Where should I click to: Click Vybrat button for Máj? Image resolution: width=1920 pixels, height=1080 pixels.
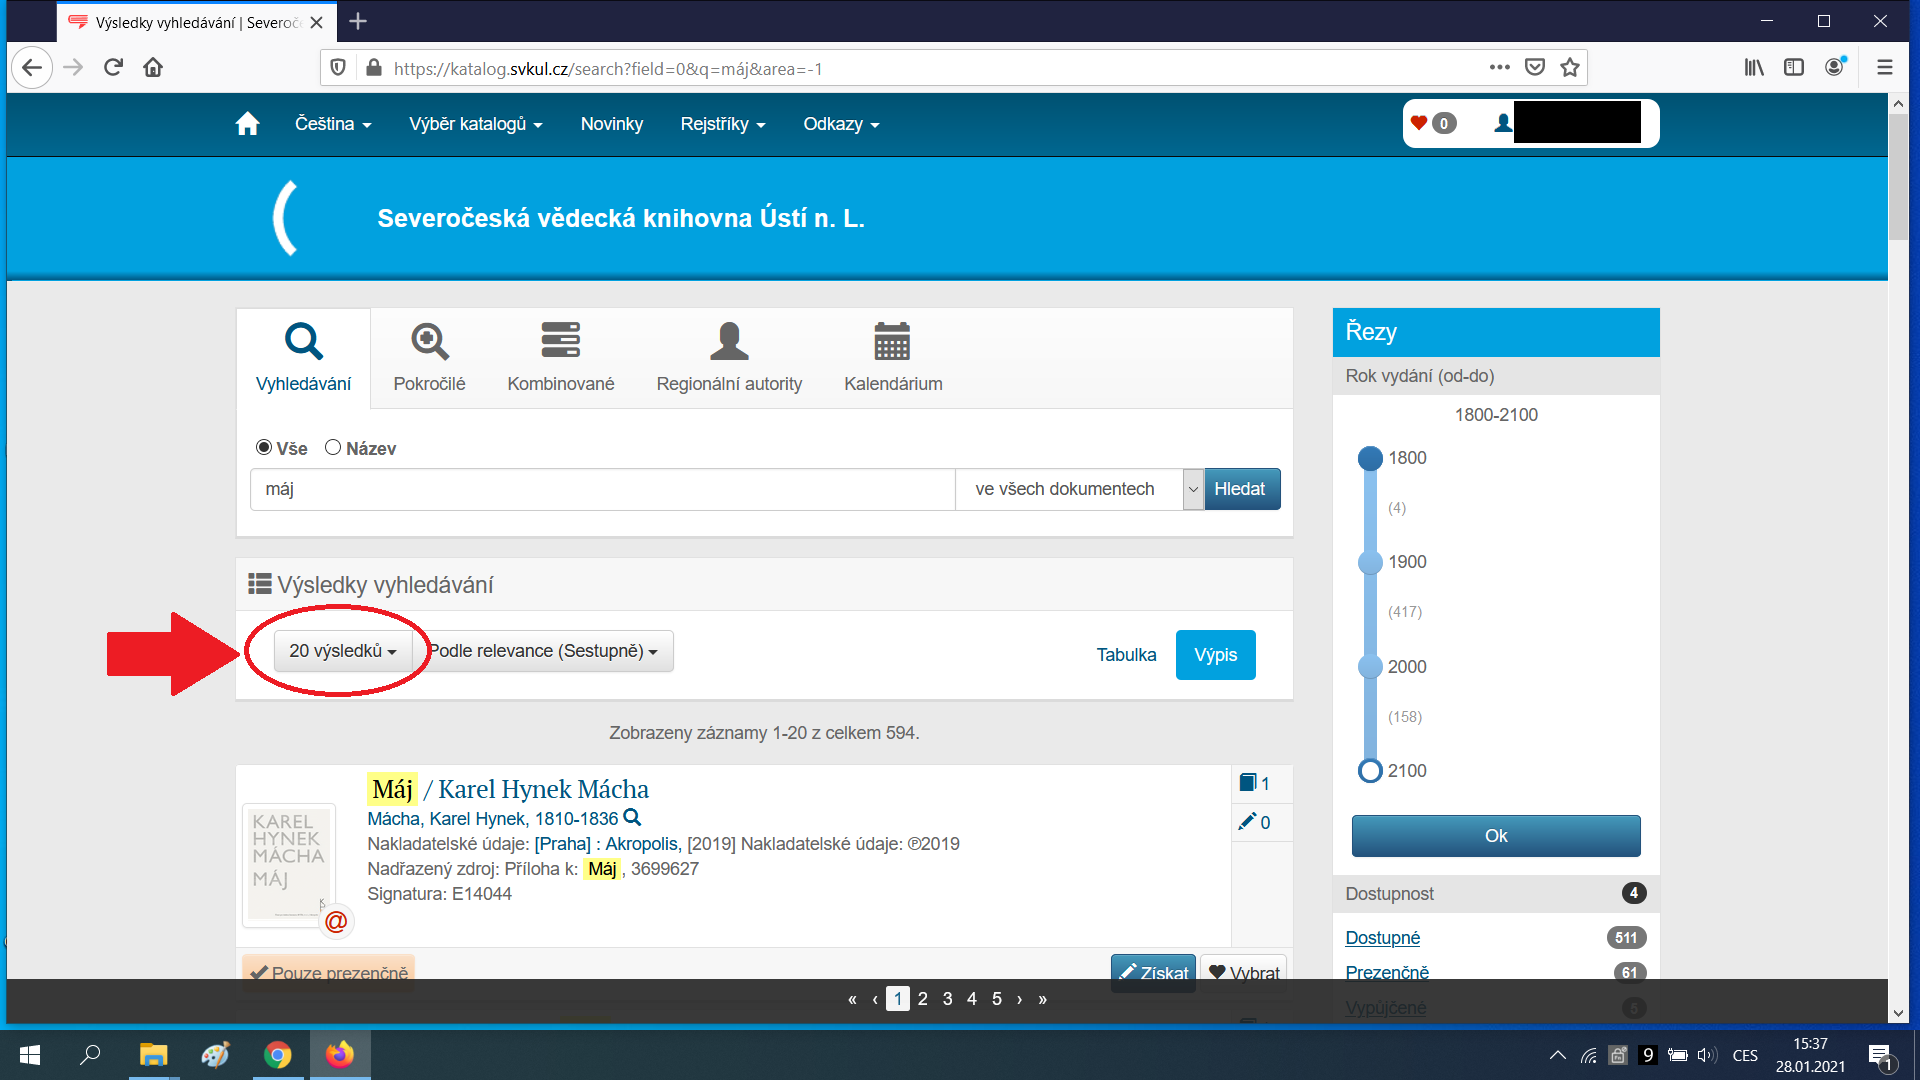click(1243, 973)
